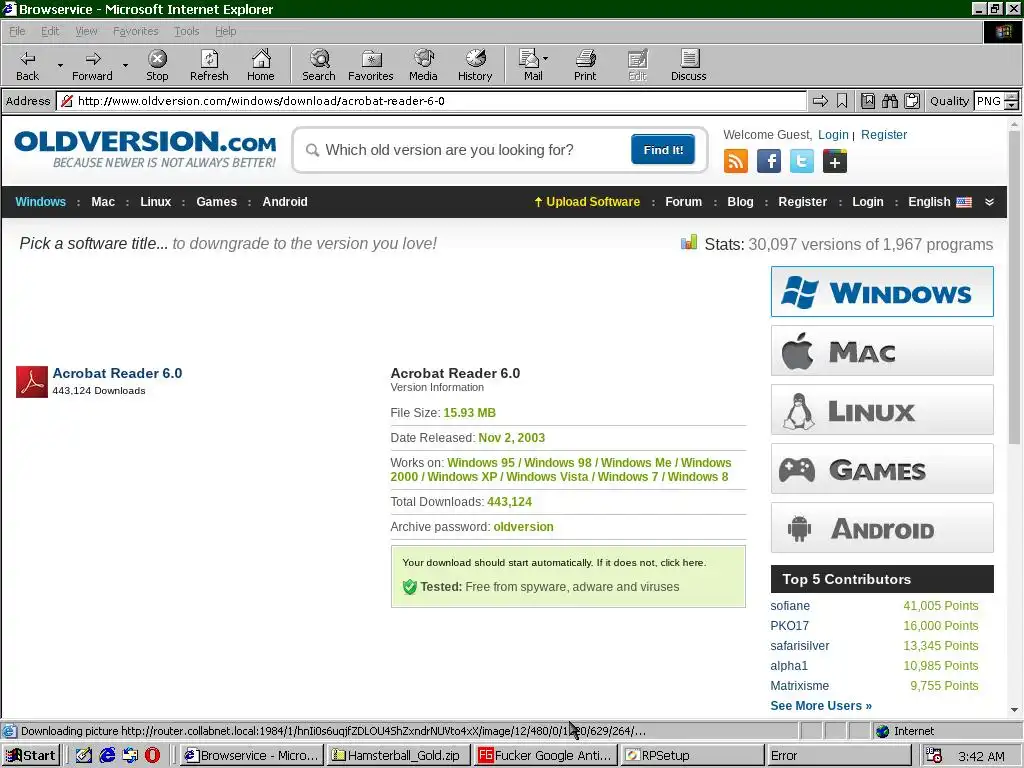Refresh the current page
The width and height of the screenshot is (1024, 768).
(x=209, y=65)
